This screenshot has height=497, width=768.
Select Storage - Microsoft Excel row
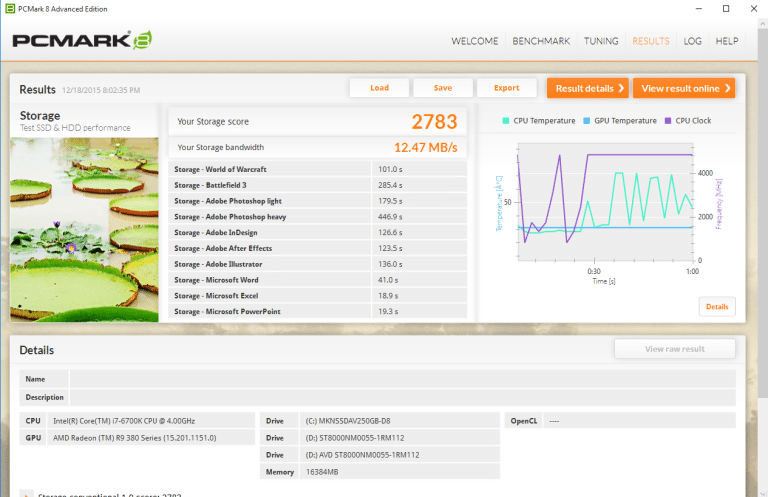(317, 296)
